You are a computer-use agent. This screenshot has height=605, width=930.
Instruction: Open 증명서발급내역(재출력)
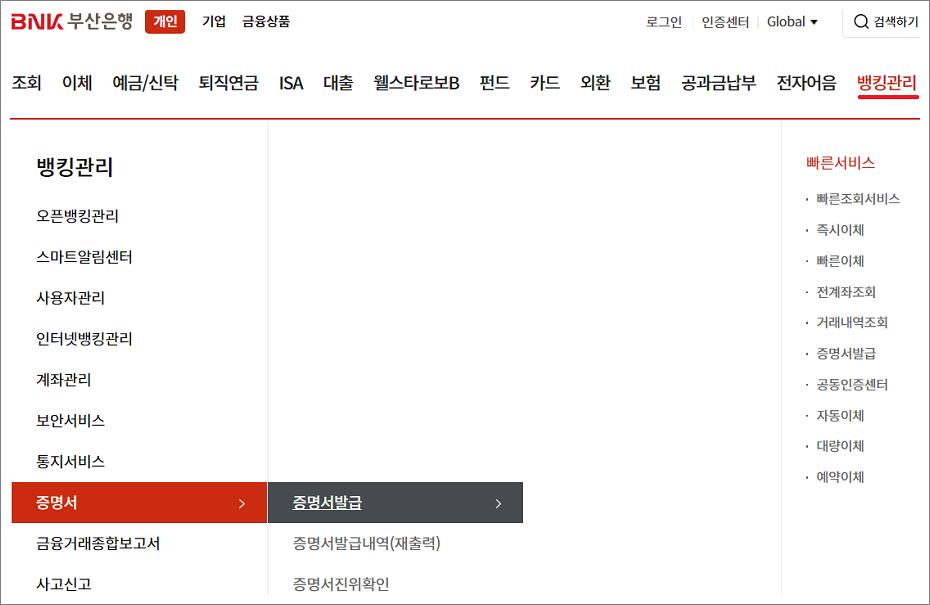click(367, 543)
